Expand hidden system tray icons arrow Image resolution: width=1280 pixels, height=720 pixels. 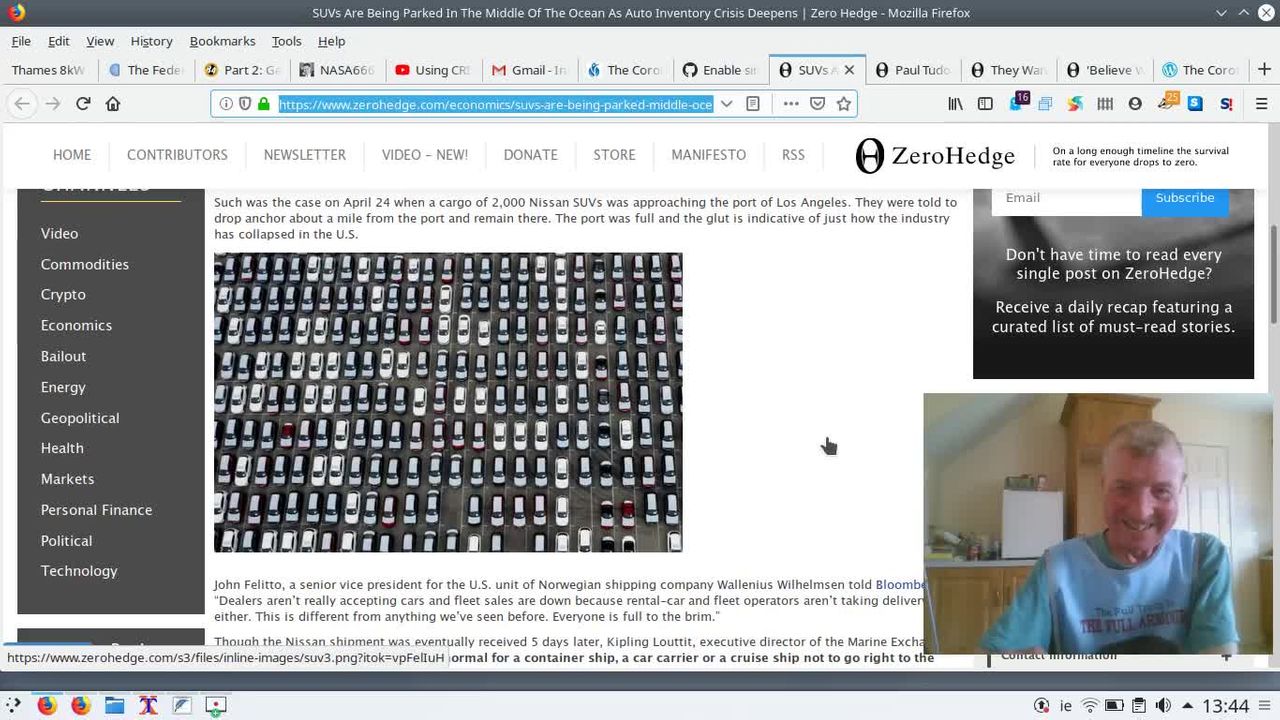[x=1187, y=706]
